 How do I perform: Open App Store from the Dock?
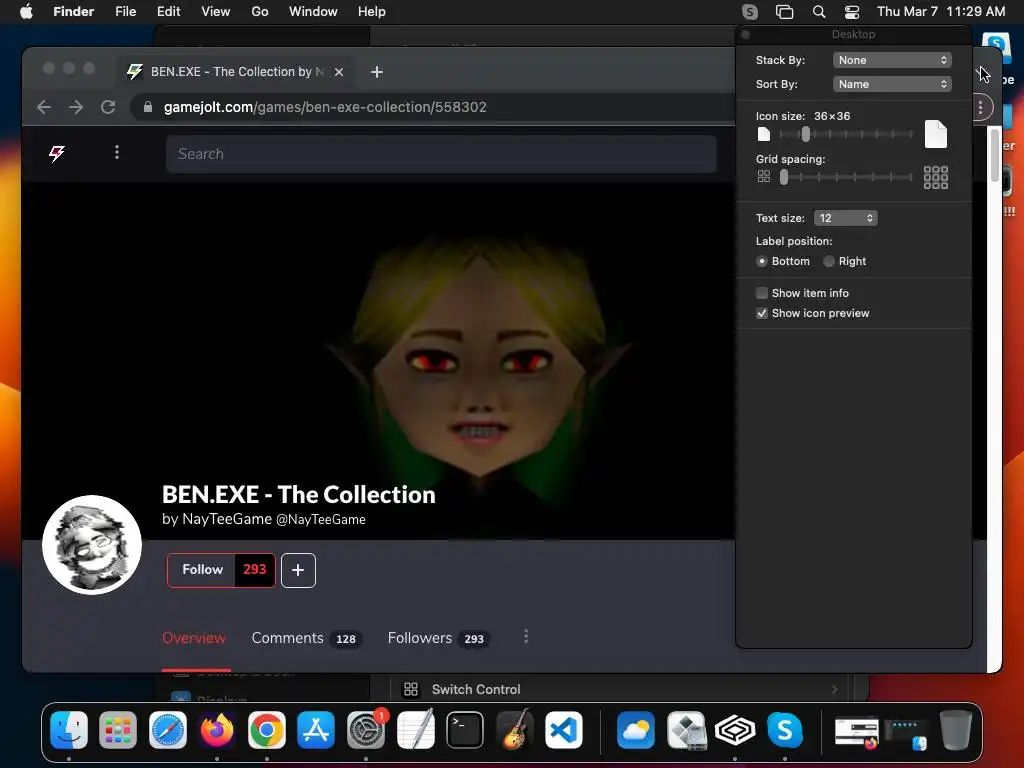point(316,729)
